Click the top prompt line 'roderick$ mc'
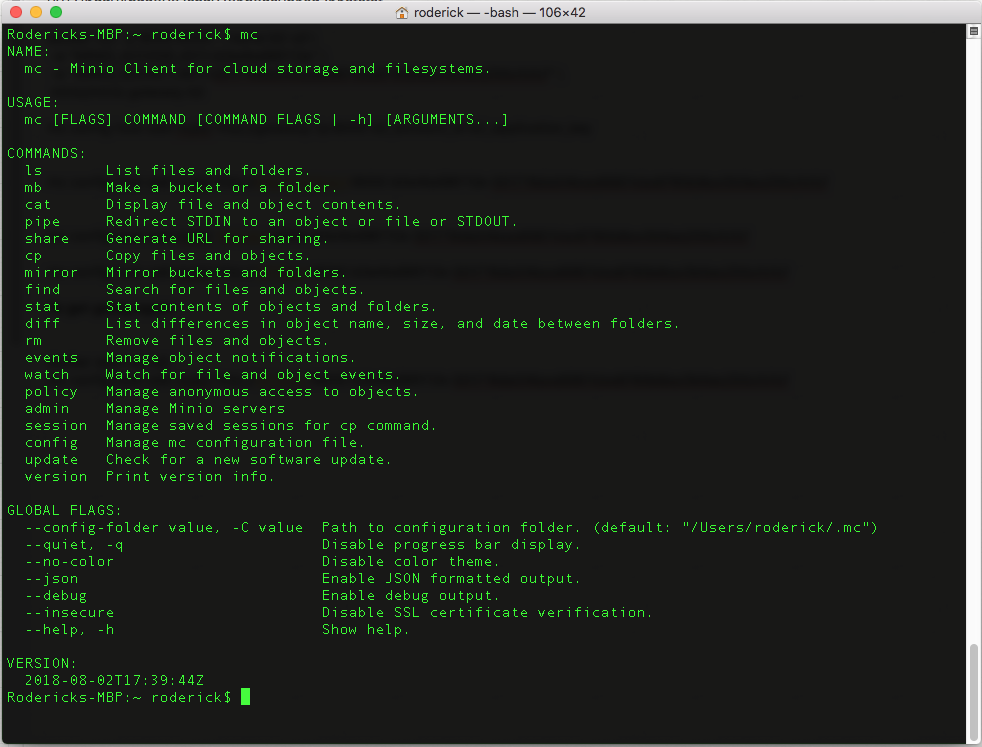The width and height of the screenshot is (982, 747). 205,34
